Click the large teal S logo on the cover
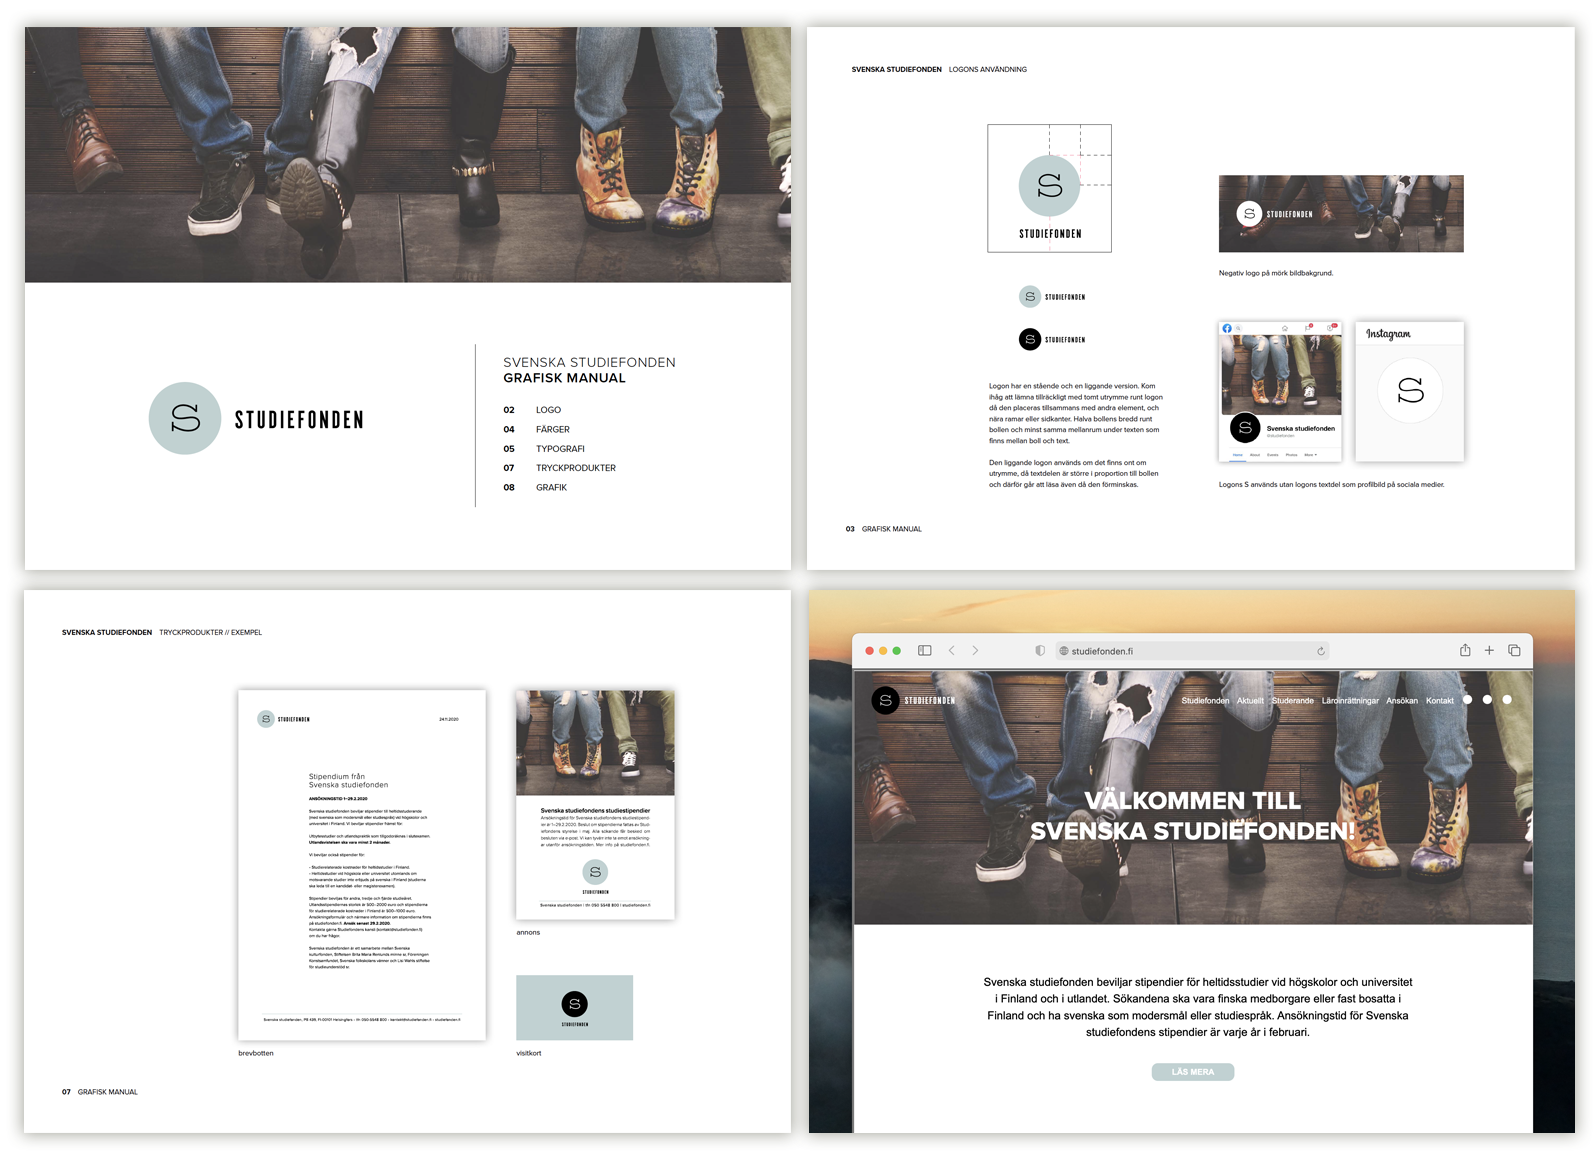1594x1174 pixels. [x=185, y=418]
